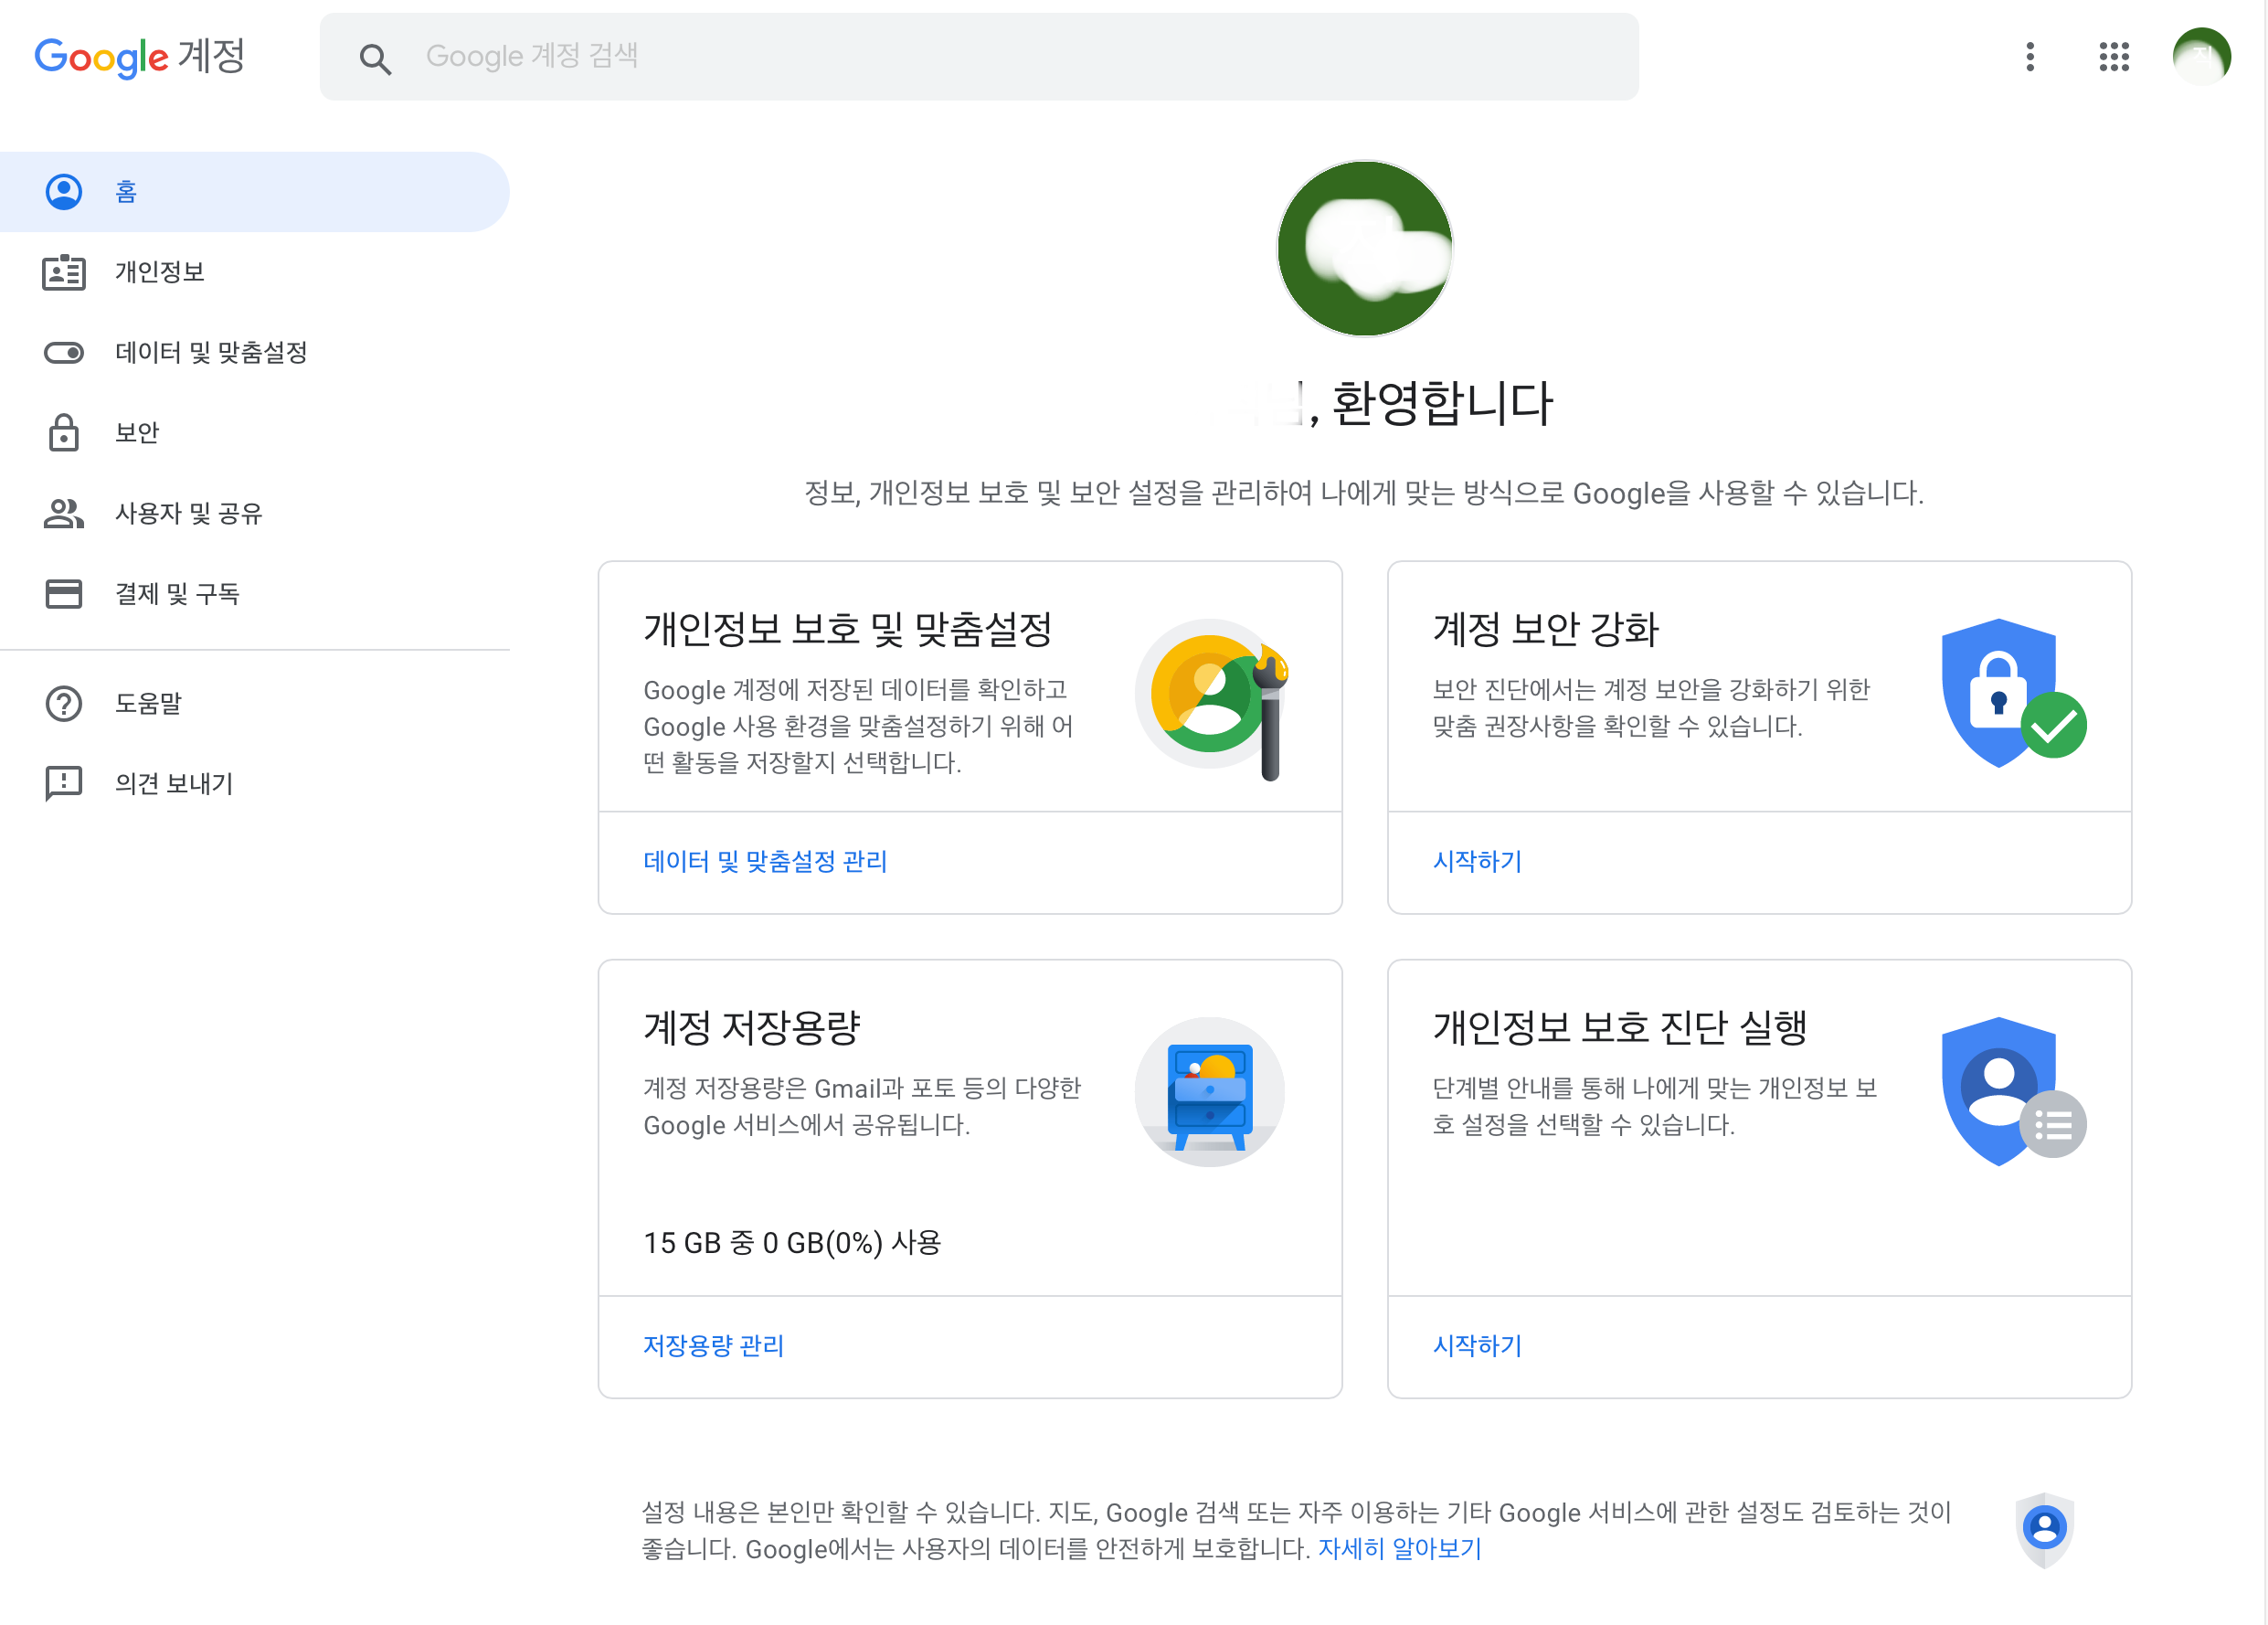2268x1625 pixels.
Task: Click the 결제 및 구독 credit card icon
Action: 64,593
